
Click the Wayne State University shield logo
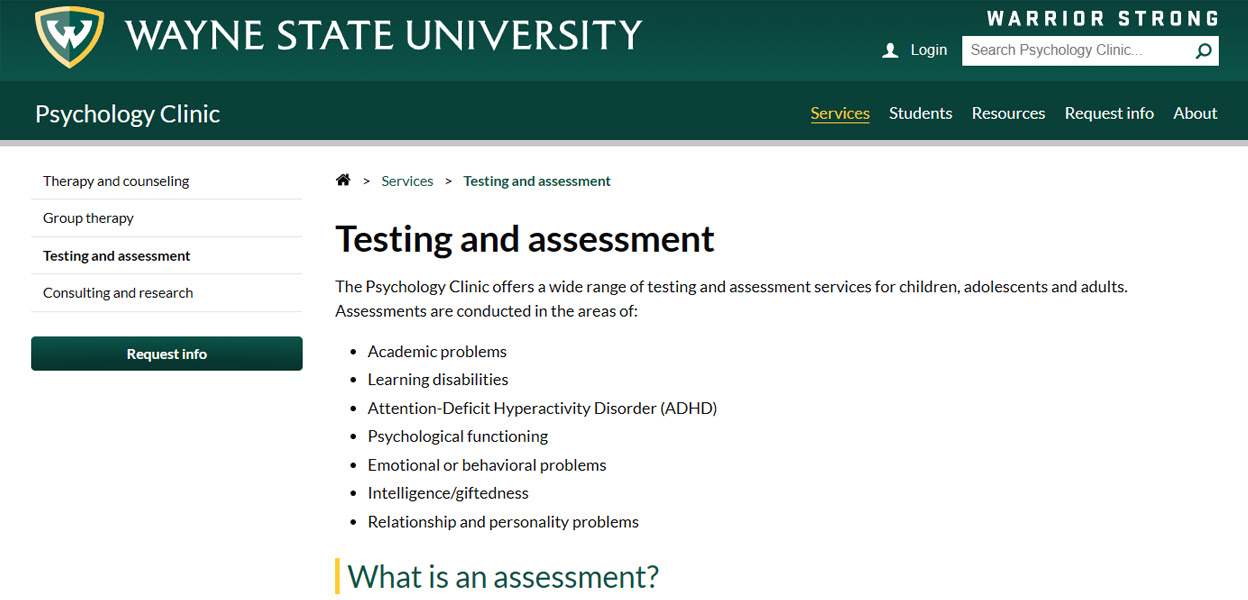click(70, 39)
